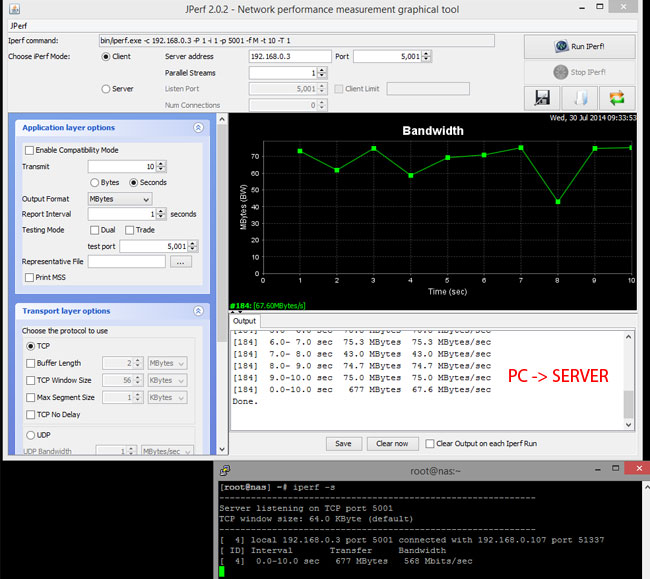Image resolution: width=650 pixels, height=579 pixels.
Task: Open the JPerf menu
Action: coord(19,26)
